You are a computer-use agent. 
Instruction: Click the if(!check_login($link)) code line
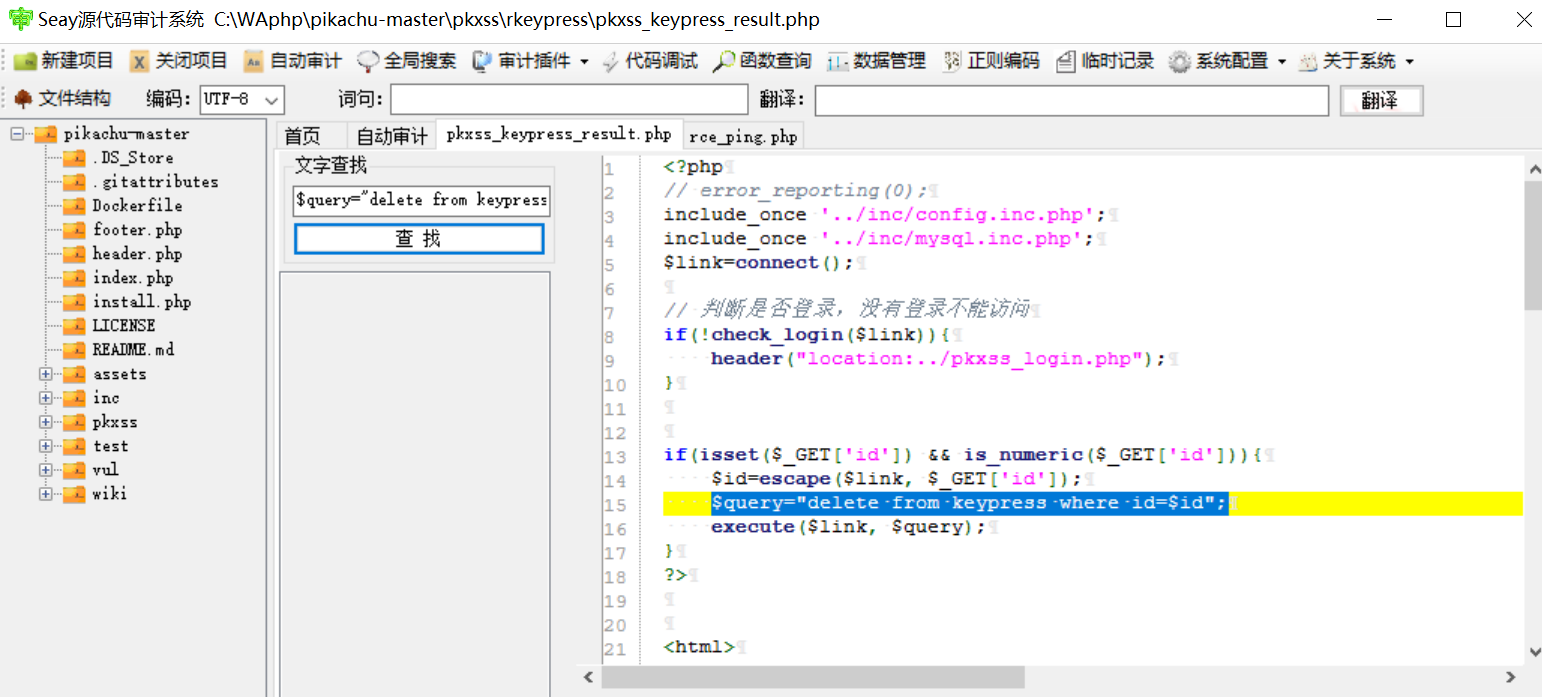pos(807,335)
